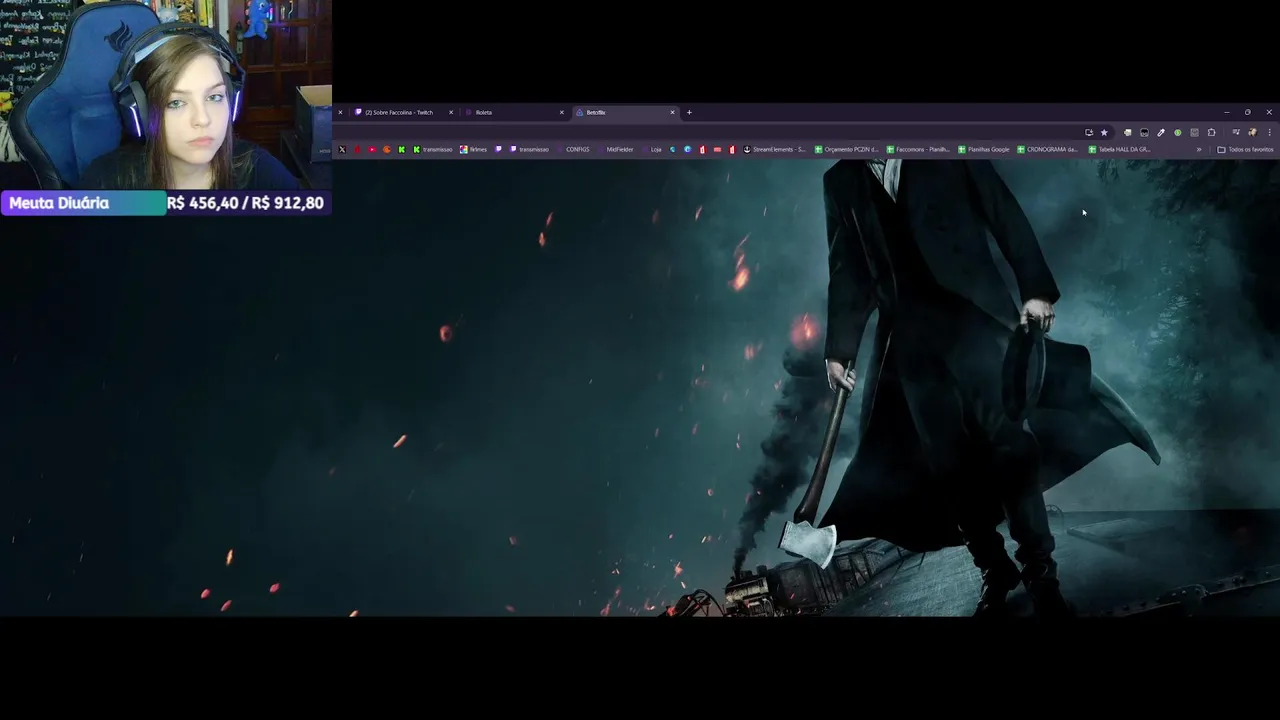Screen dimensions: 1280x720
Task: Close the Sobre Faccolina Twitch tab
Action: [450, 112]
